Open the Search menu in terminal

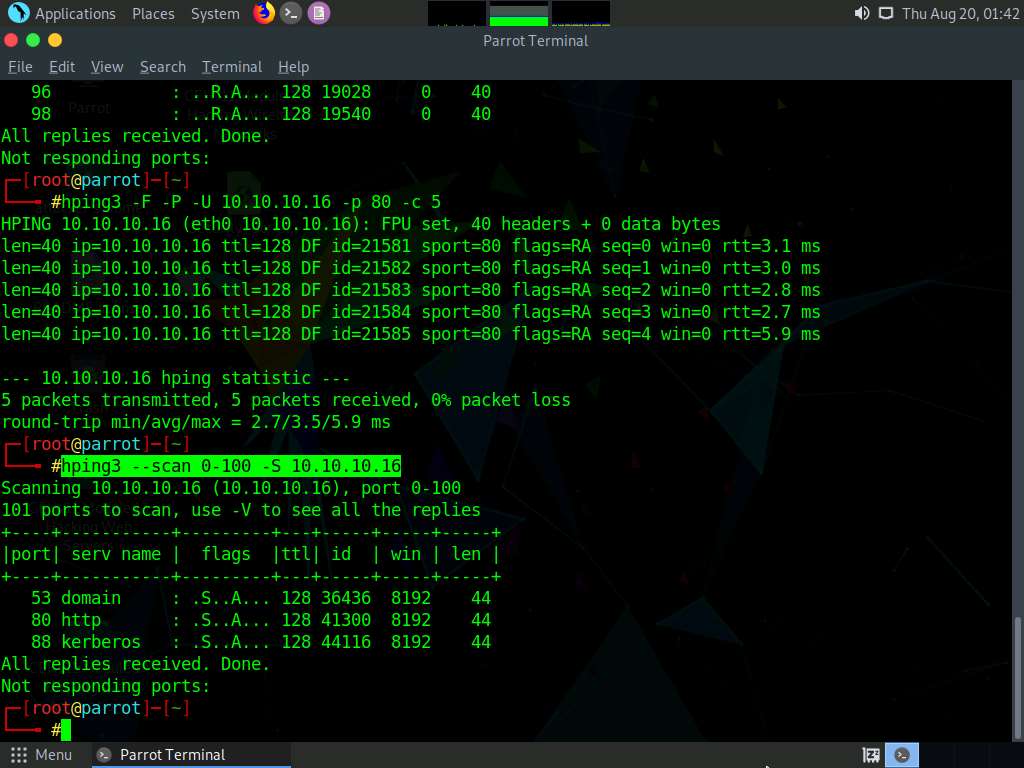(x=163, y=67)
